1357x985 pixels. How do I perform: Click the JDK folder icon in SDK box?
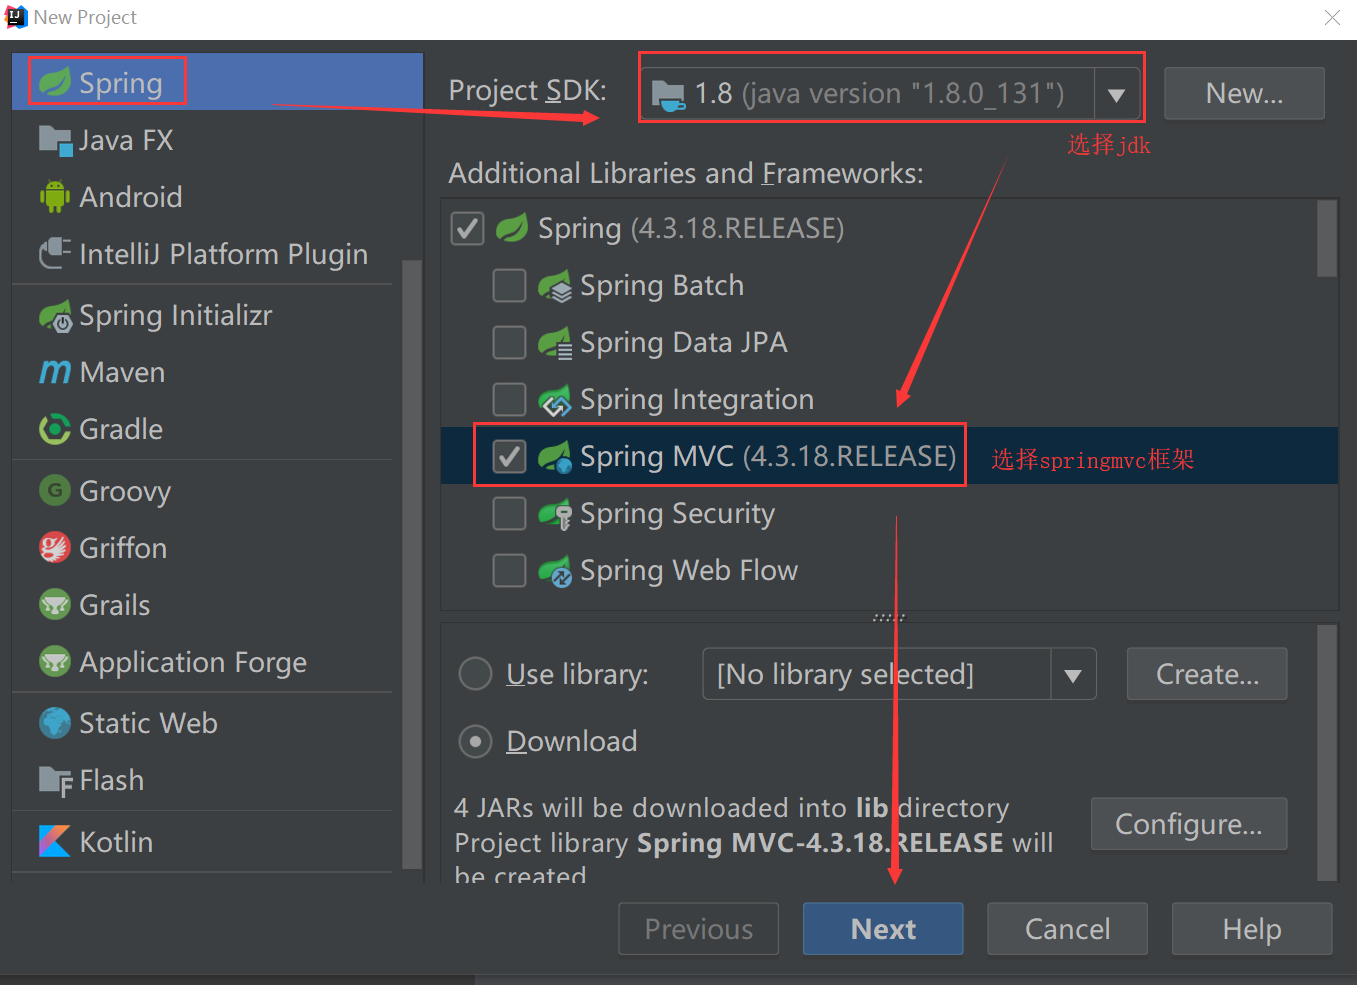tap(668, 95)
